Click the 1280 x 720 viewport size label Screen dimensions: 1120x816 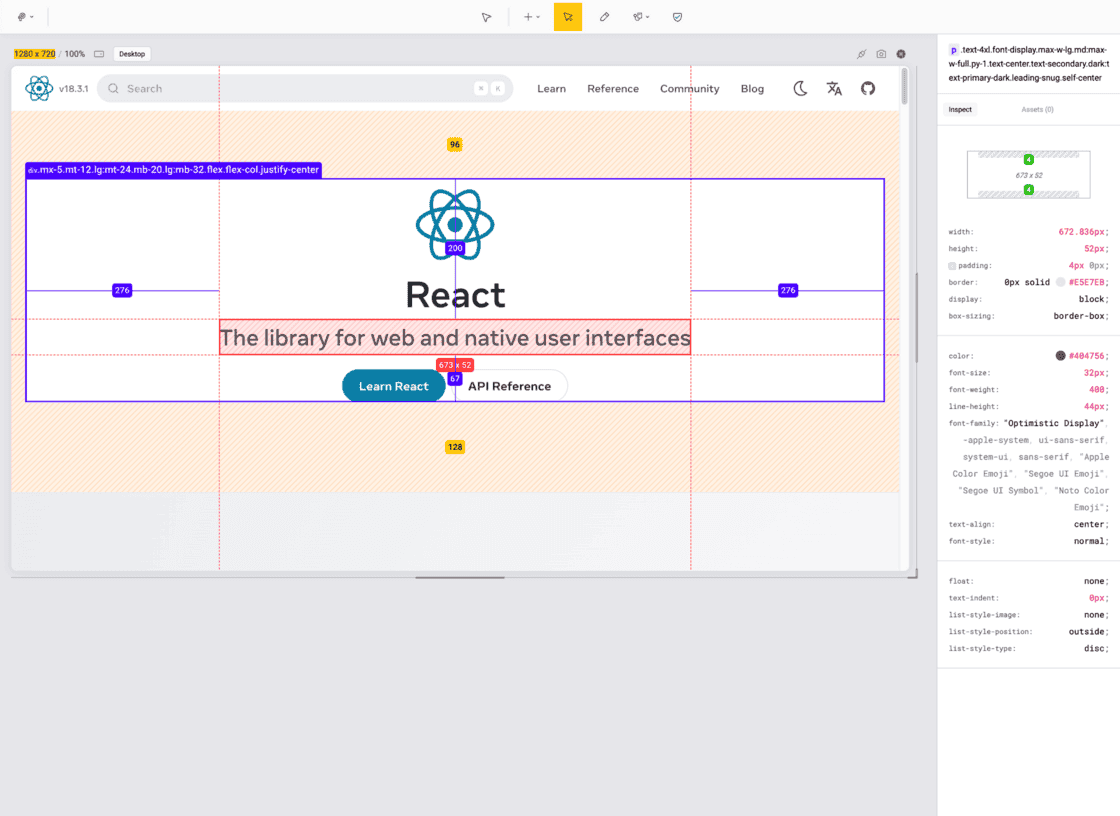click(34, 54)
